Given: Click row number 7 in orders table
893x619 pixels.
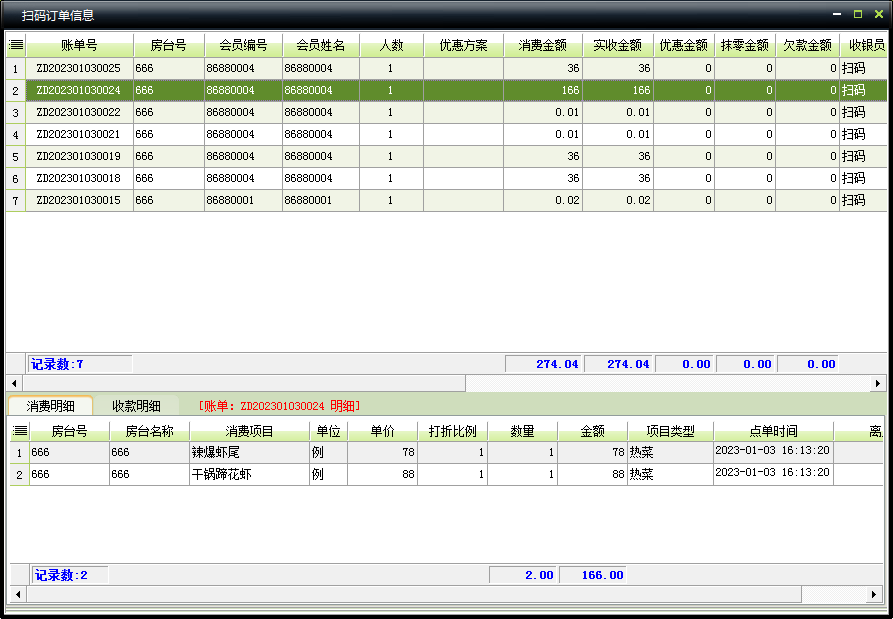Looking at the screenshot, I should 15,200.
